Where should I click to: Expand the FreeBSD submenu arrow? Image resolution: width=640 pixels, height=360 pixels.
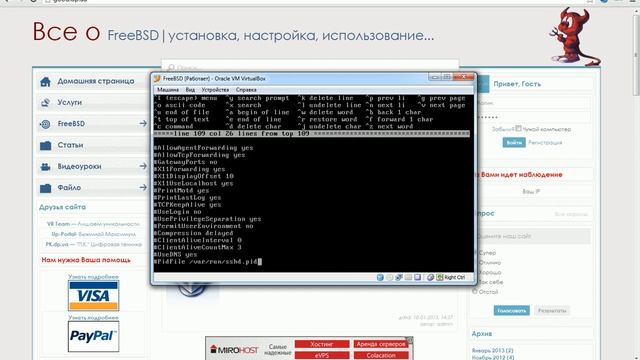(142, 123)
